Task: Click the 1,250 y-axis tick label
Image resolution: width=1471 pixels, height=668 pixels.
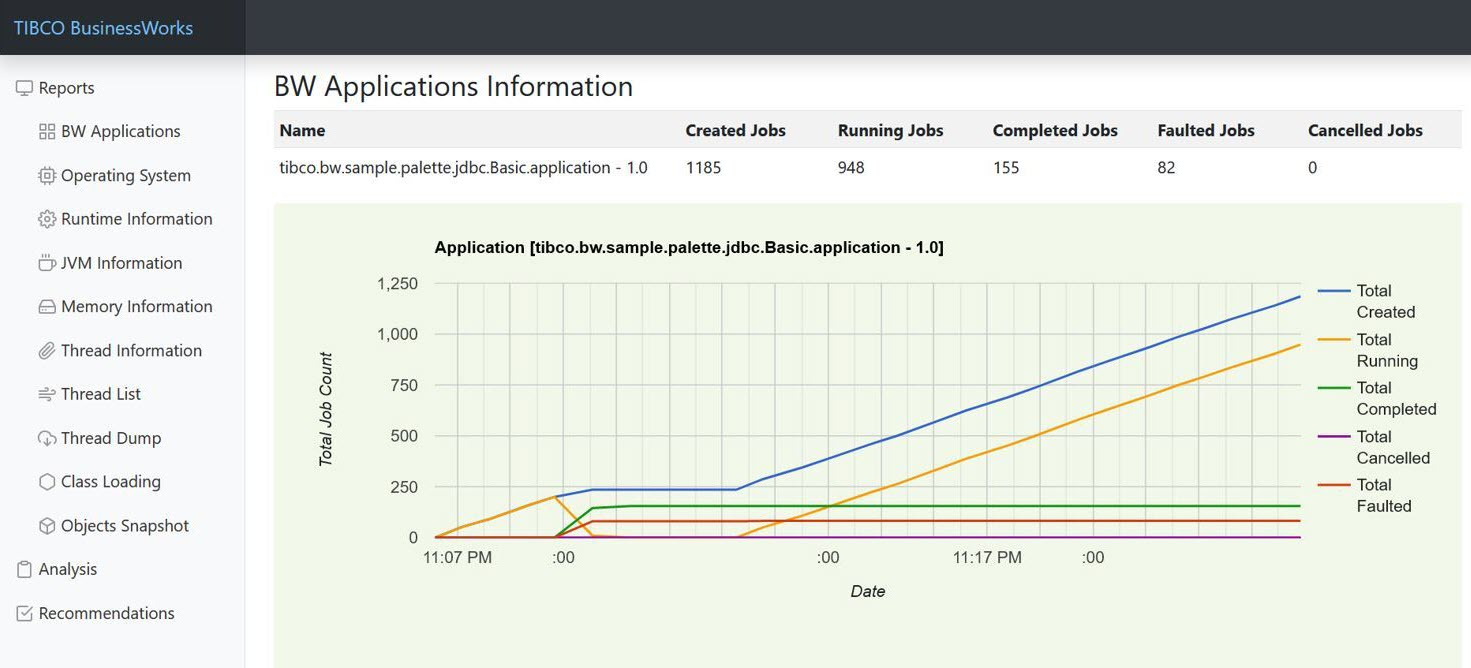Action: [x=397, y=284]
